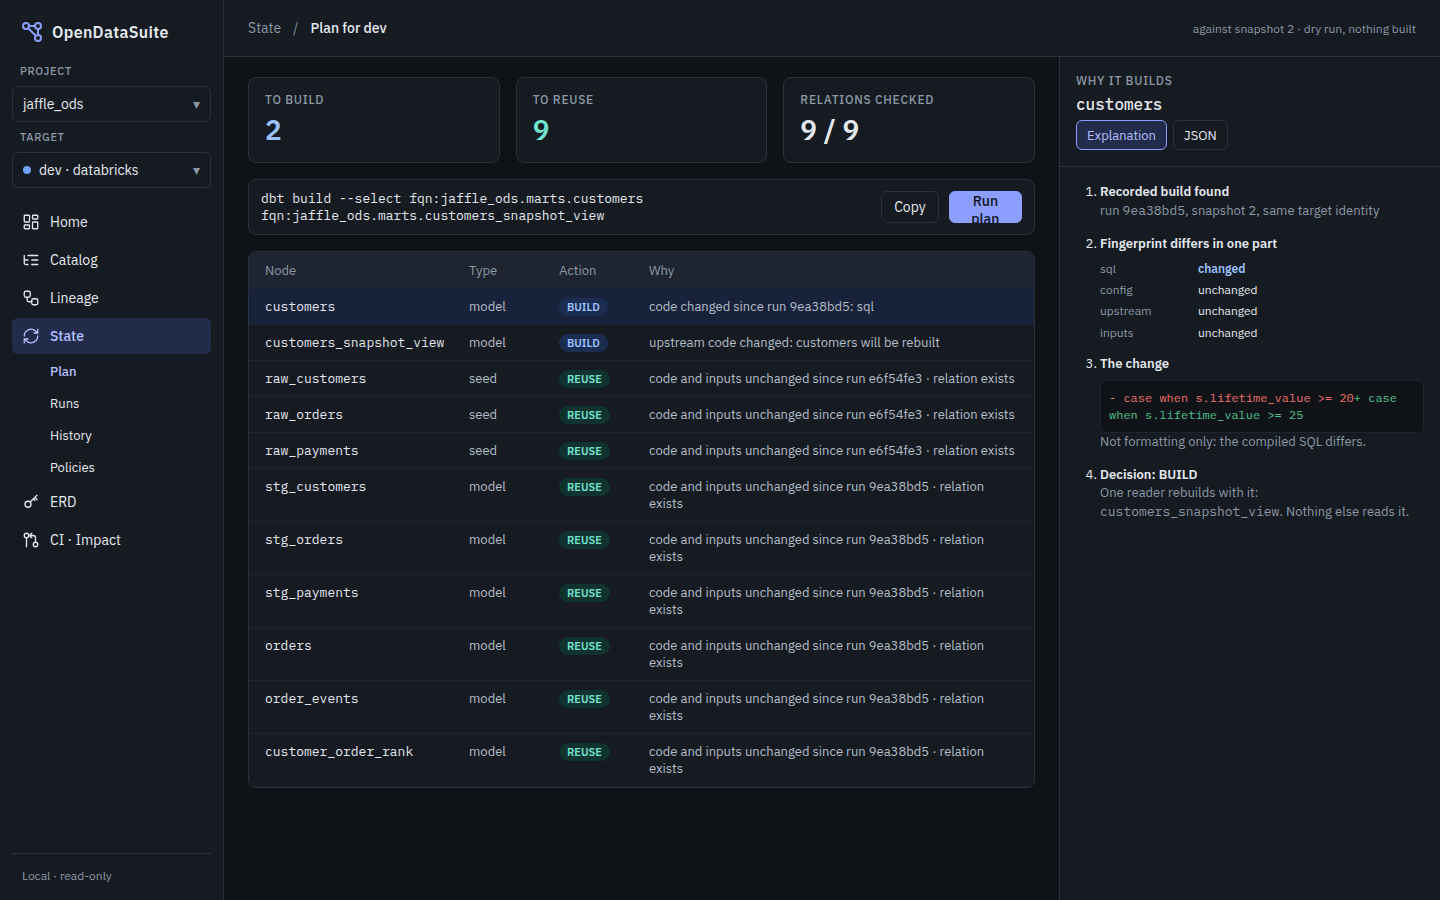Select the raw_orders seed row
The width and height of the screenshot is (1440, 900).
pyautogui.click(x=641, y=415)
